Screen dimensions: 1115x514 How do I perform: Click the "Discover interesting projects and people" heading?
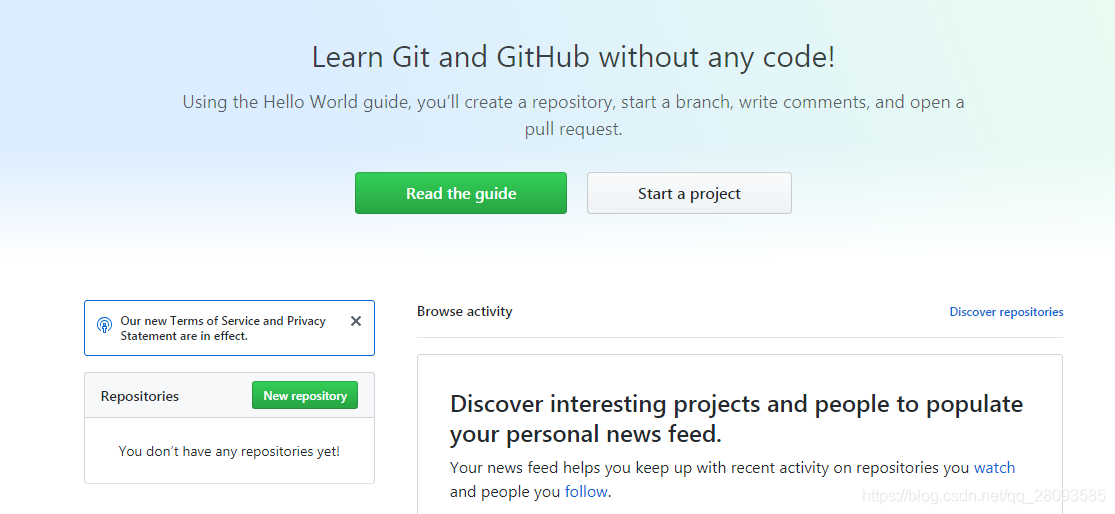coord(736,419)
